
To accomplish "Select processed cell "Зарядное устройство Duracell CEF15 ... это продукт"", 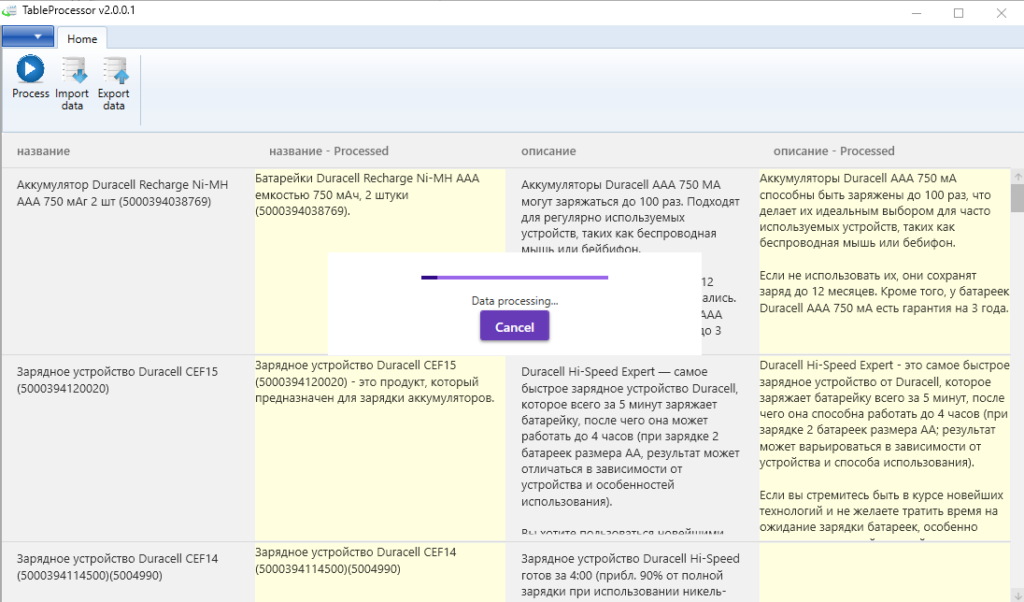I will 380,449.
